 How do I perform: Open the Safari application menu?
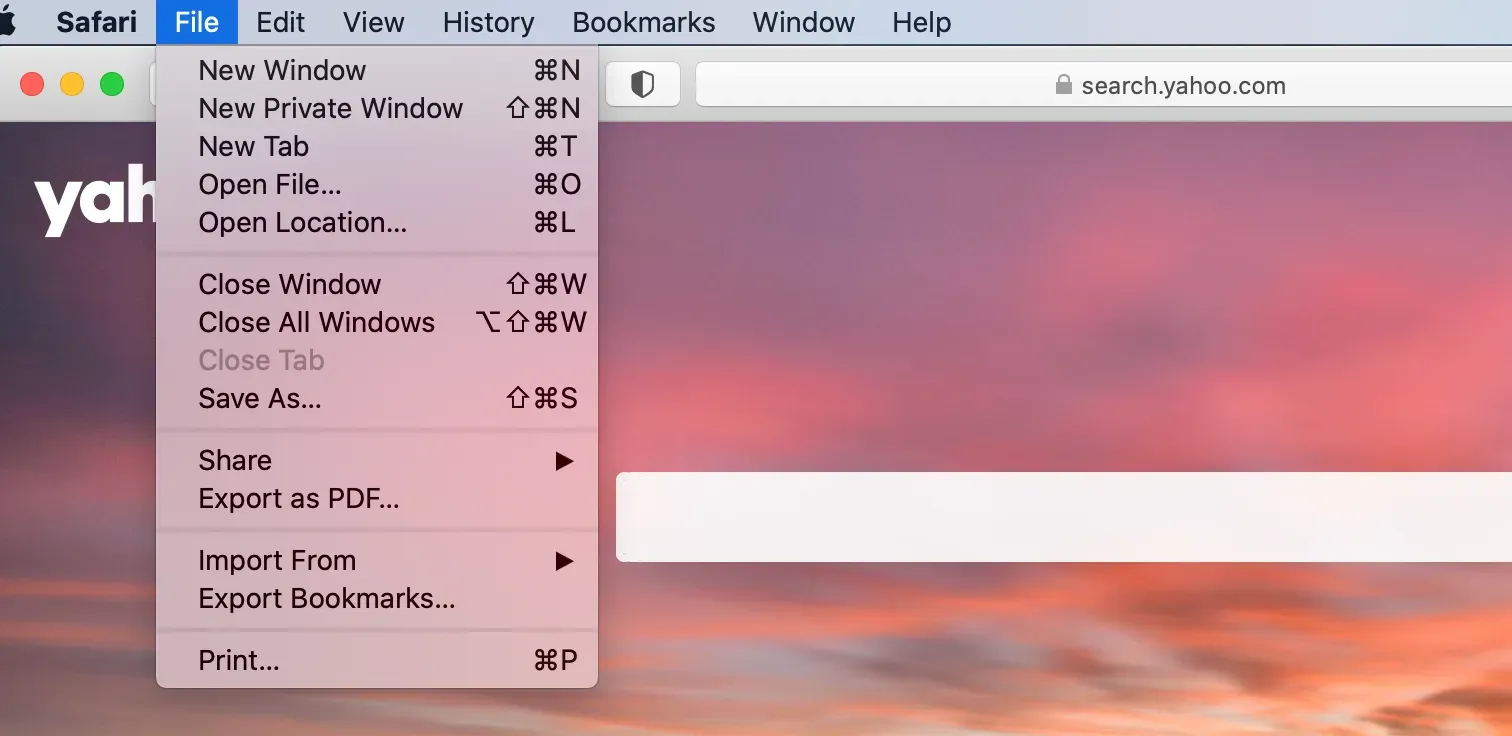pos(96,22)
